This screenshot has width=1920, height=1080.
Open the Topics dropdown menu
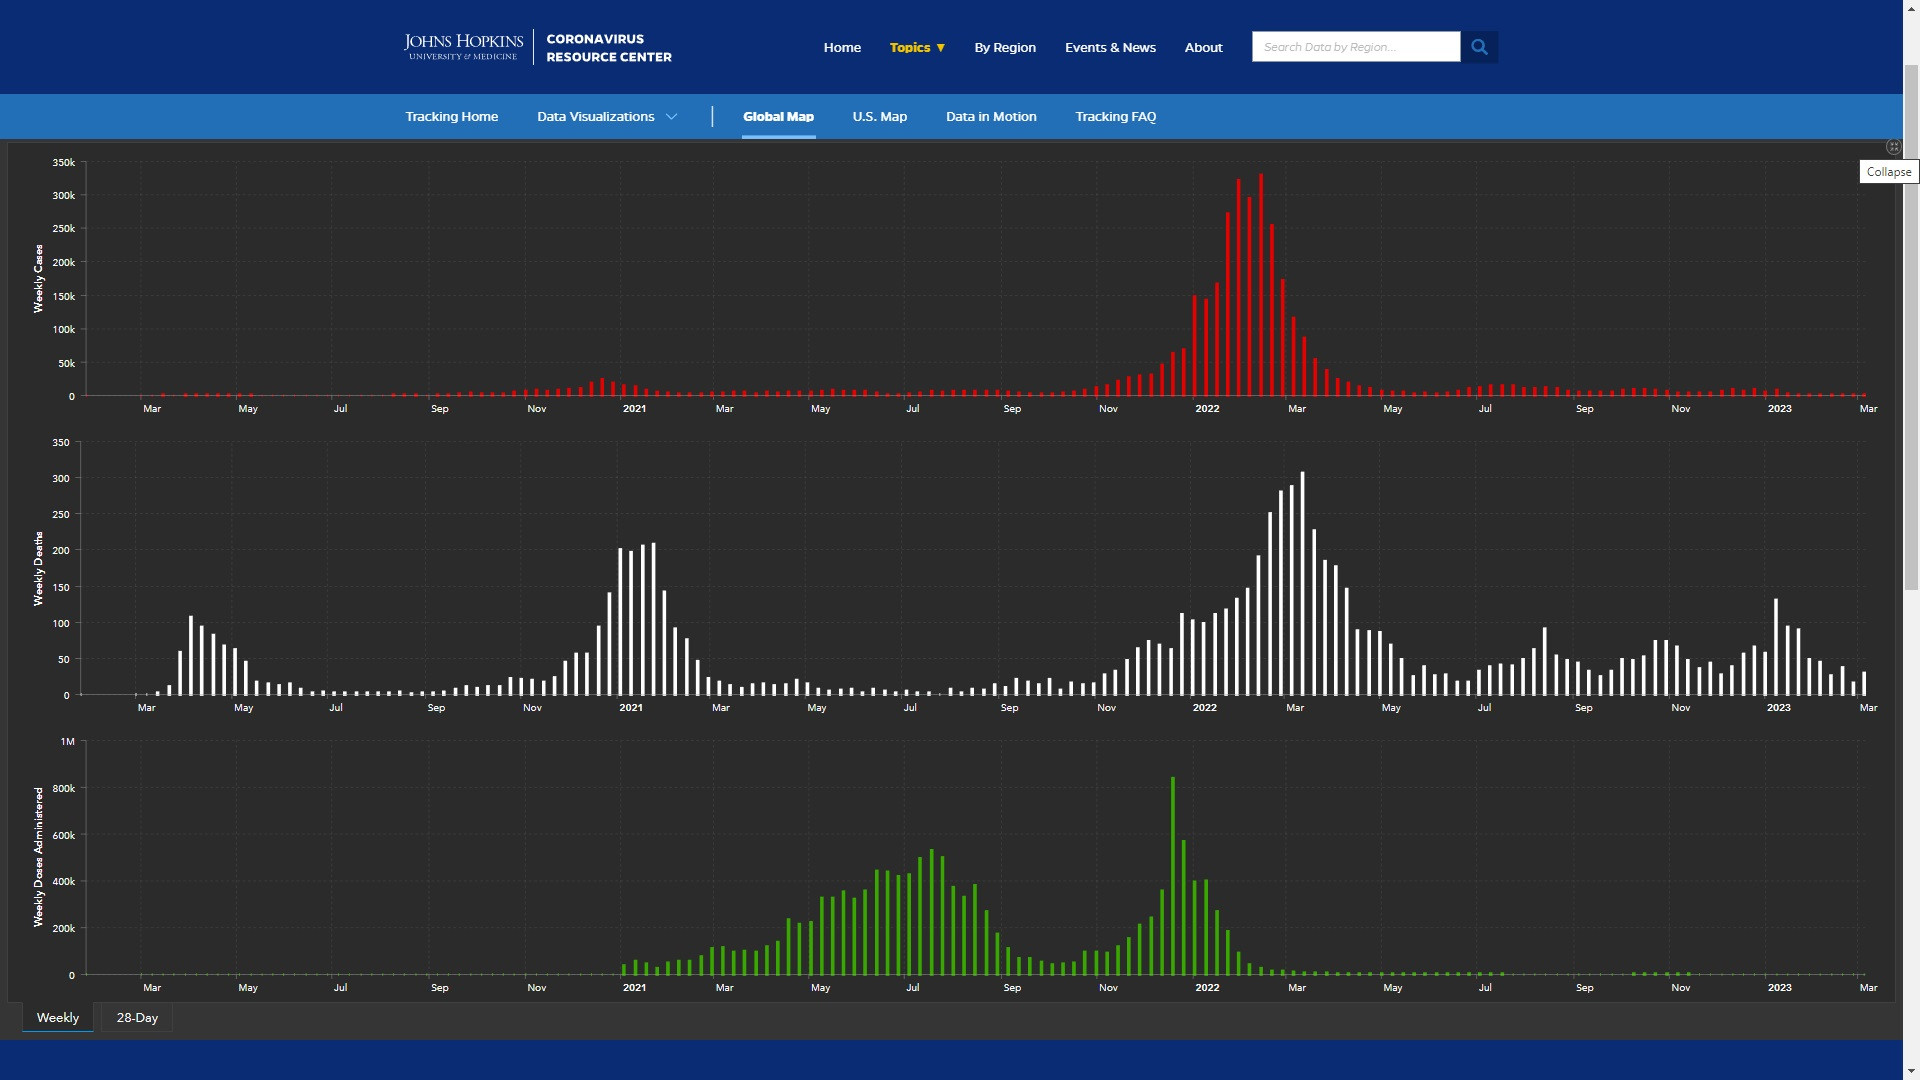[x=917, y=47]
